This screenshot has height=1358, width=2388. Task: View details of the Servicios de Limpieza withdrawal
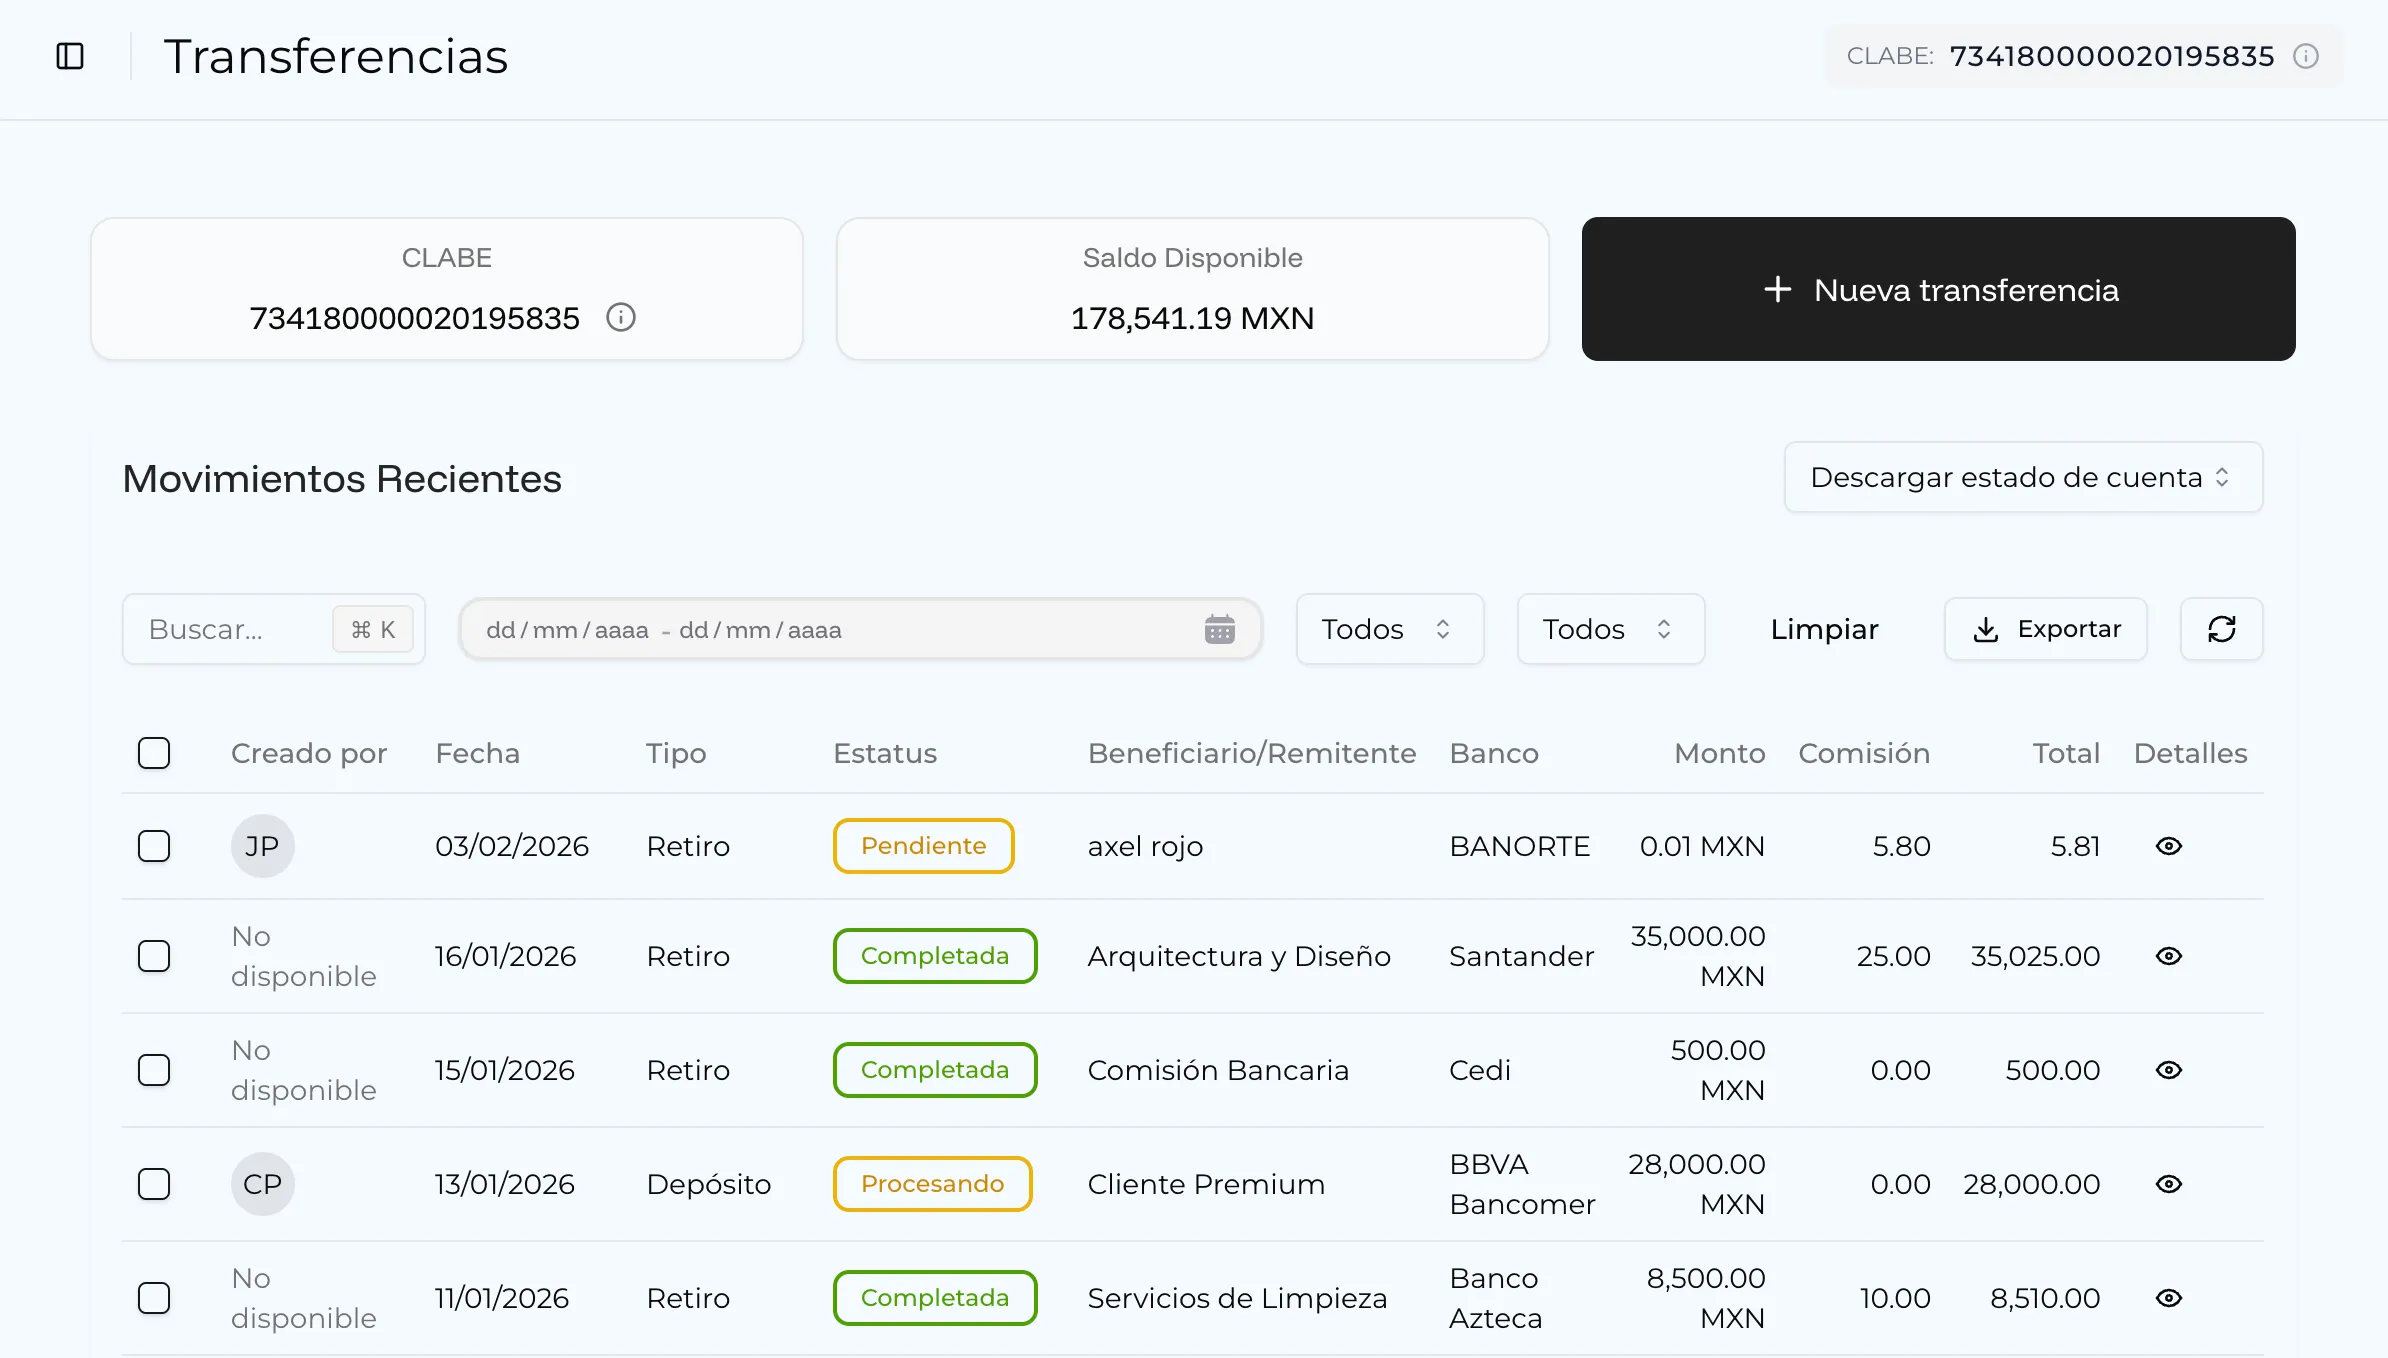pos(2168,1297)
